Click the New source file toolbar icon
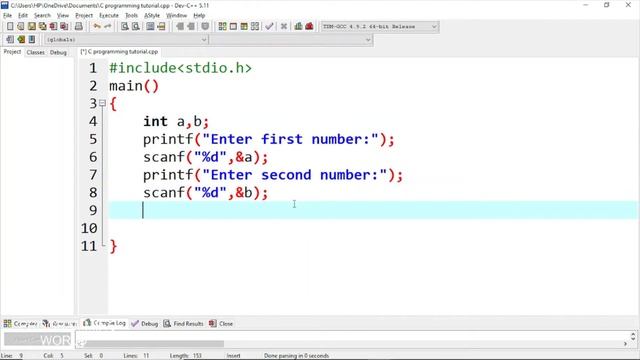This screenshot has width=640, height=360. (10, 27)
